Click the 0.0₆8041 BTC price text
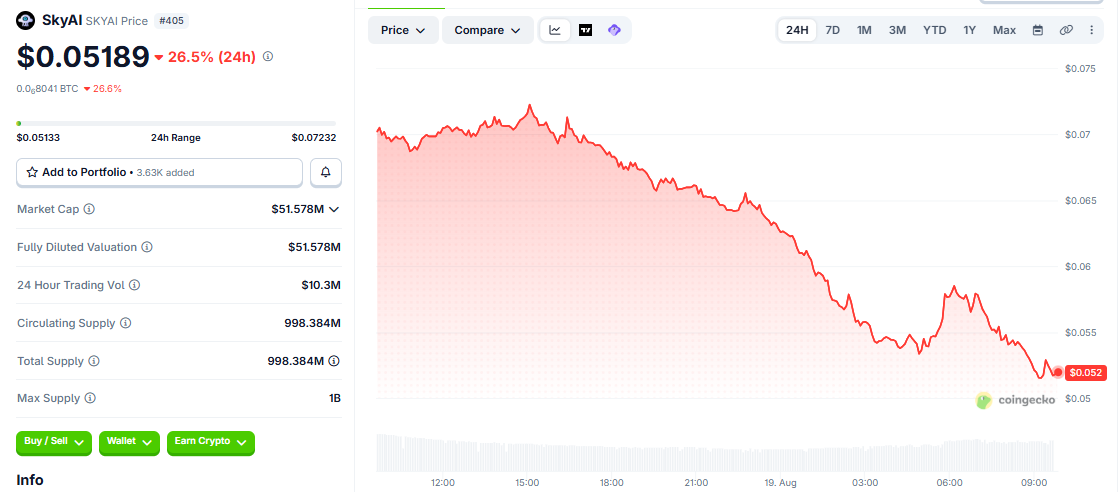 (47, 89)
